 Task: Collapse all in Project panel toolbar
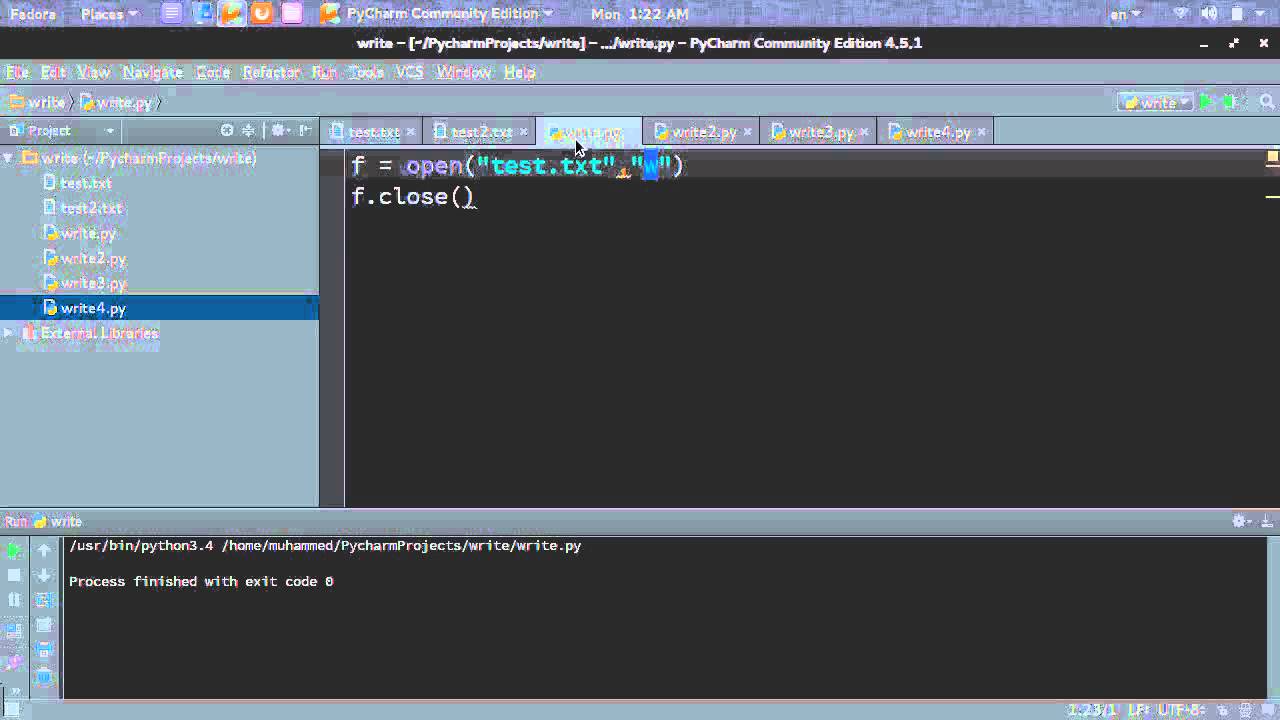(x=248, y=131)
